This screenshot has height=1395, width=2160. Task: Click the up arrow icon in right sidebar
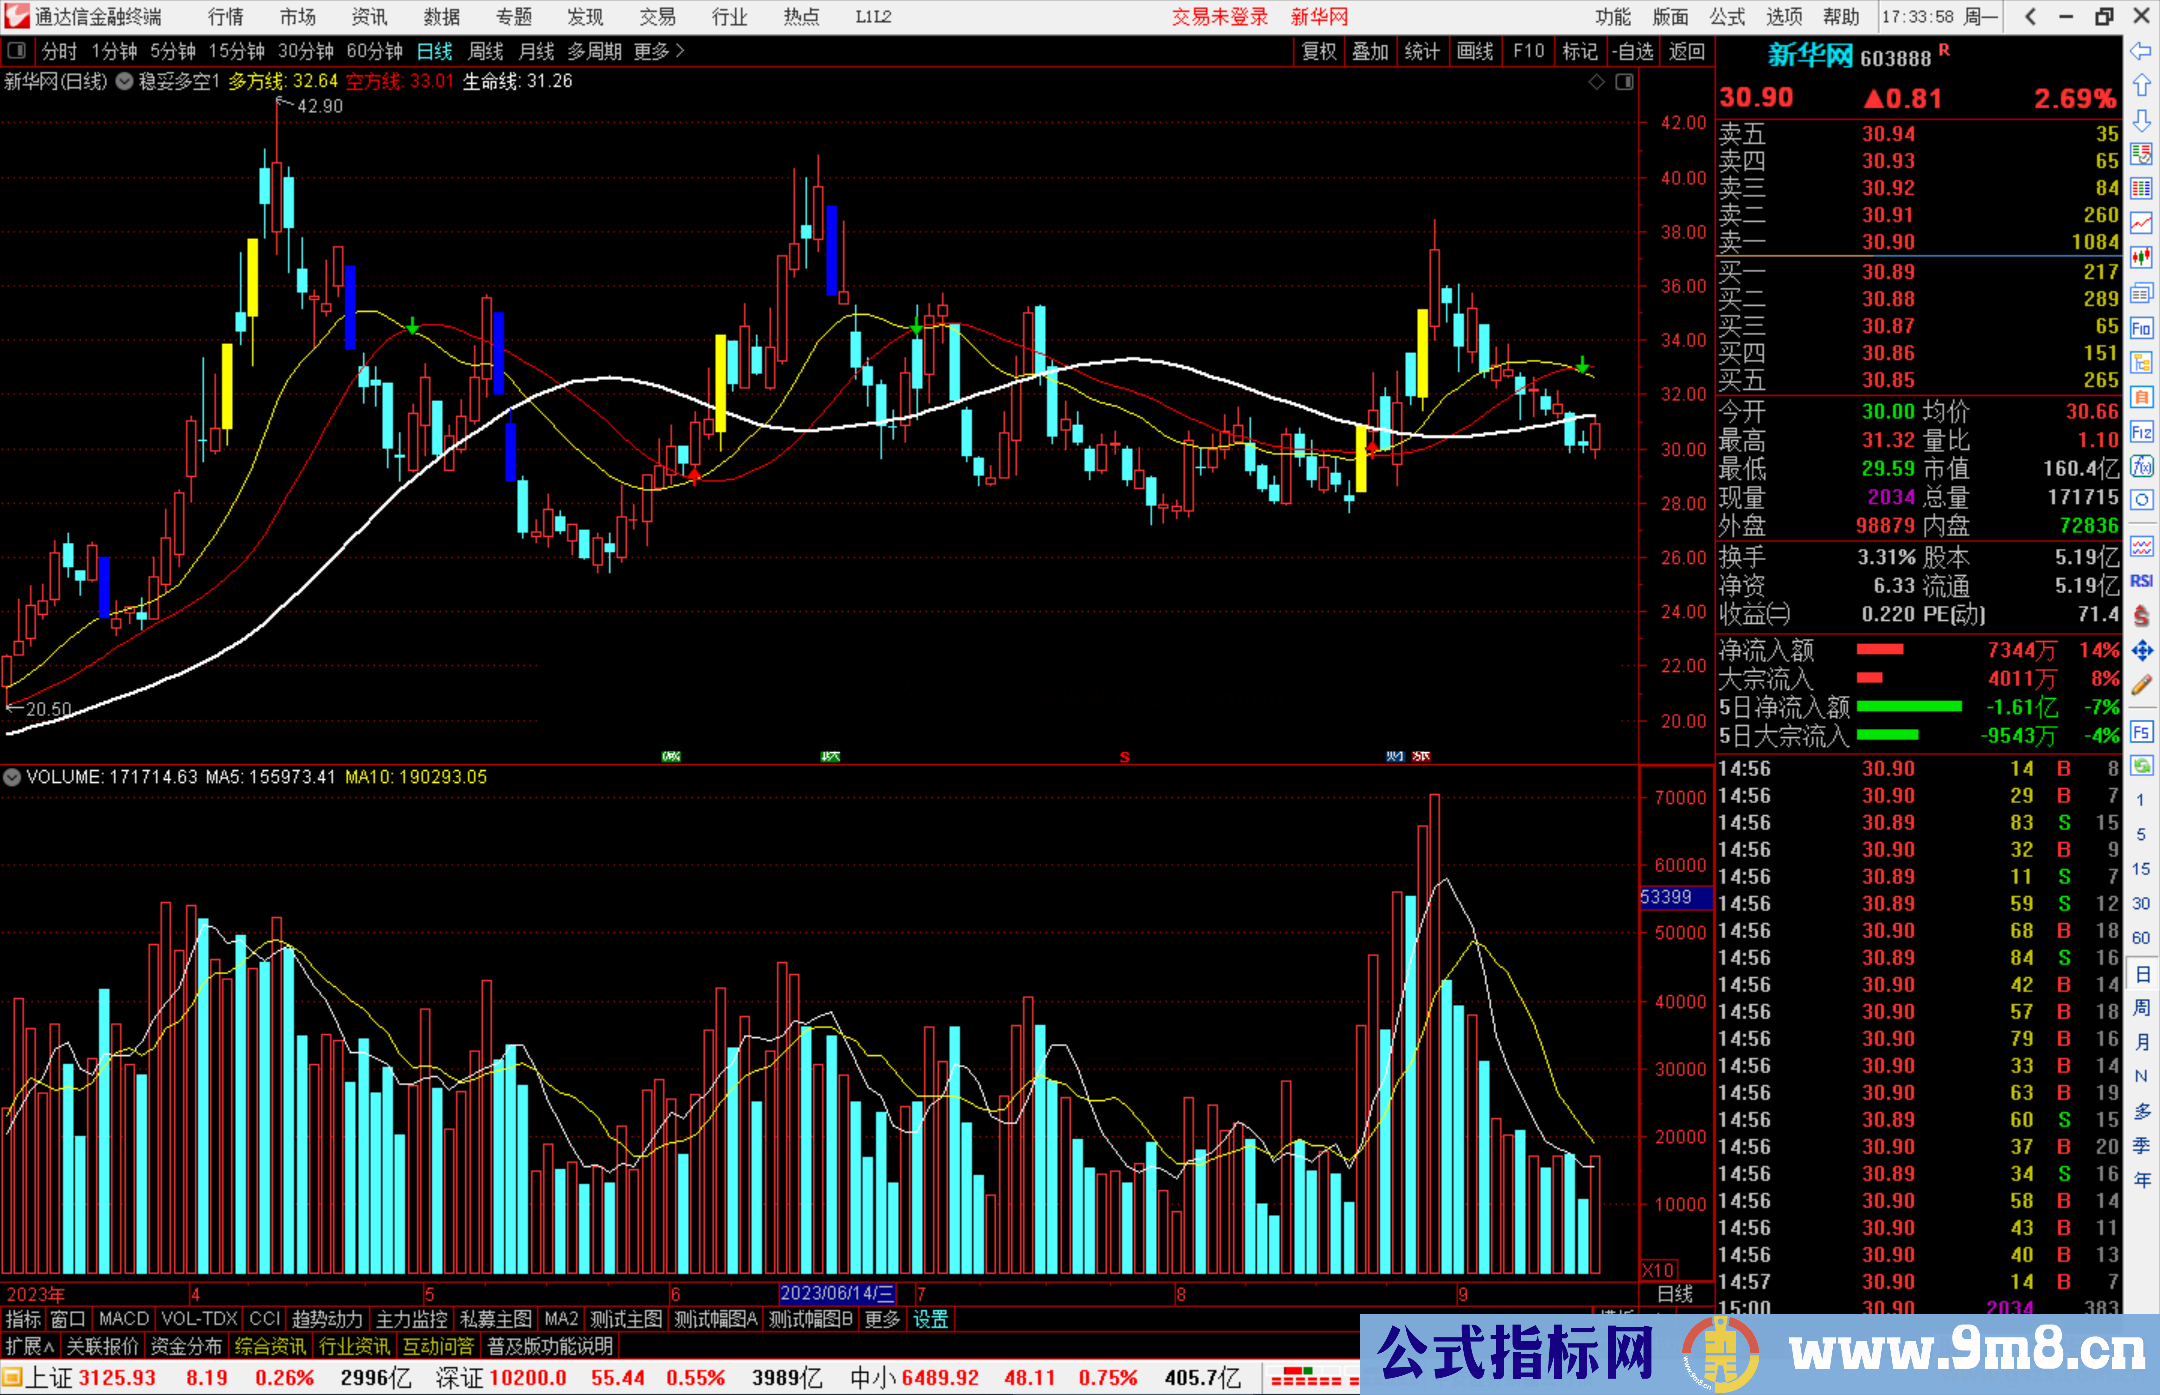[x=2141, y=86]
